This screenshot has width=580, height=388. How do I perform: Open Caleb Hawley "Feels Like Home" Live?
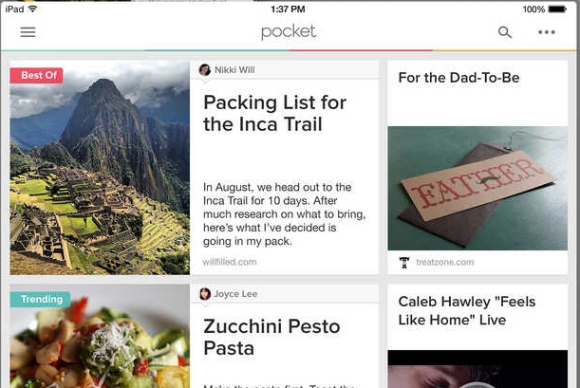coord(467,311)
